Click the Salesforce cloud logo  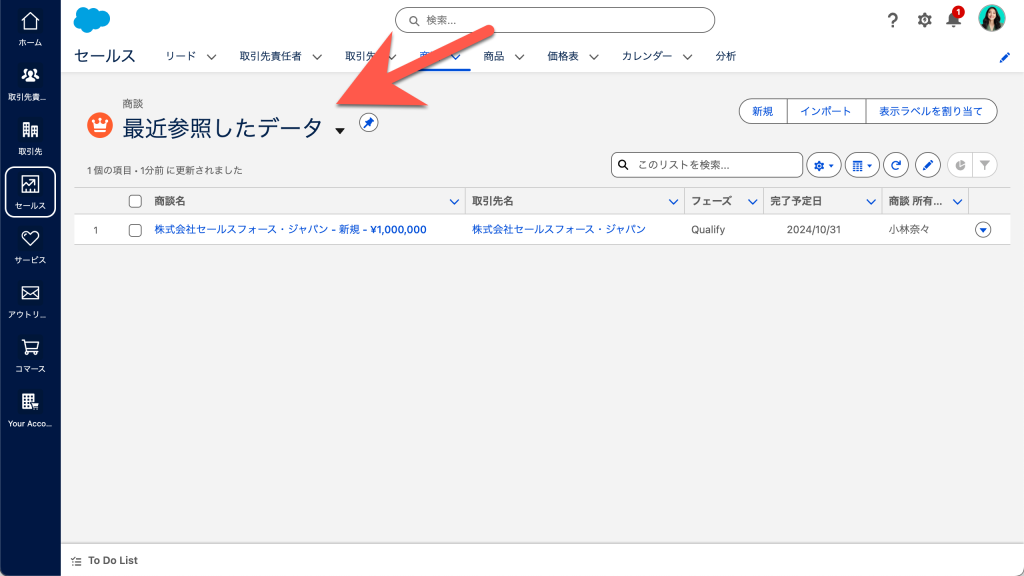click(91, 20)
